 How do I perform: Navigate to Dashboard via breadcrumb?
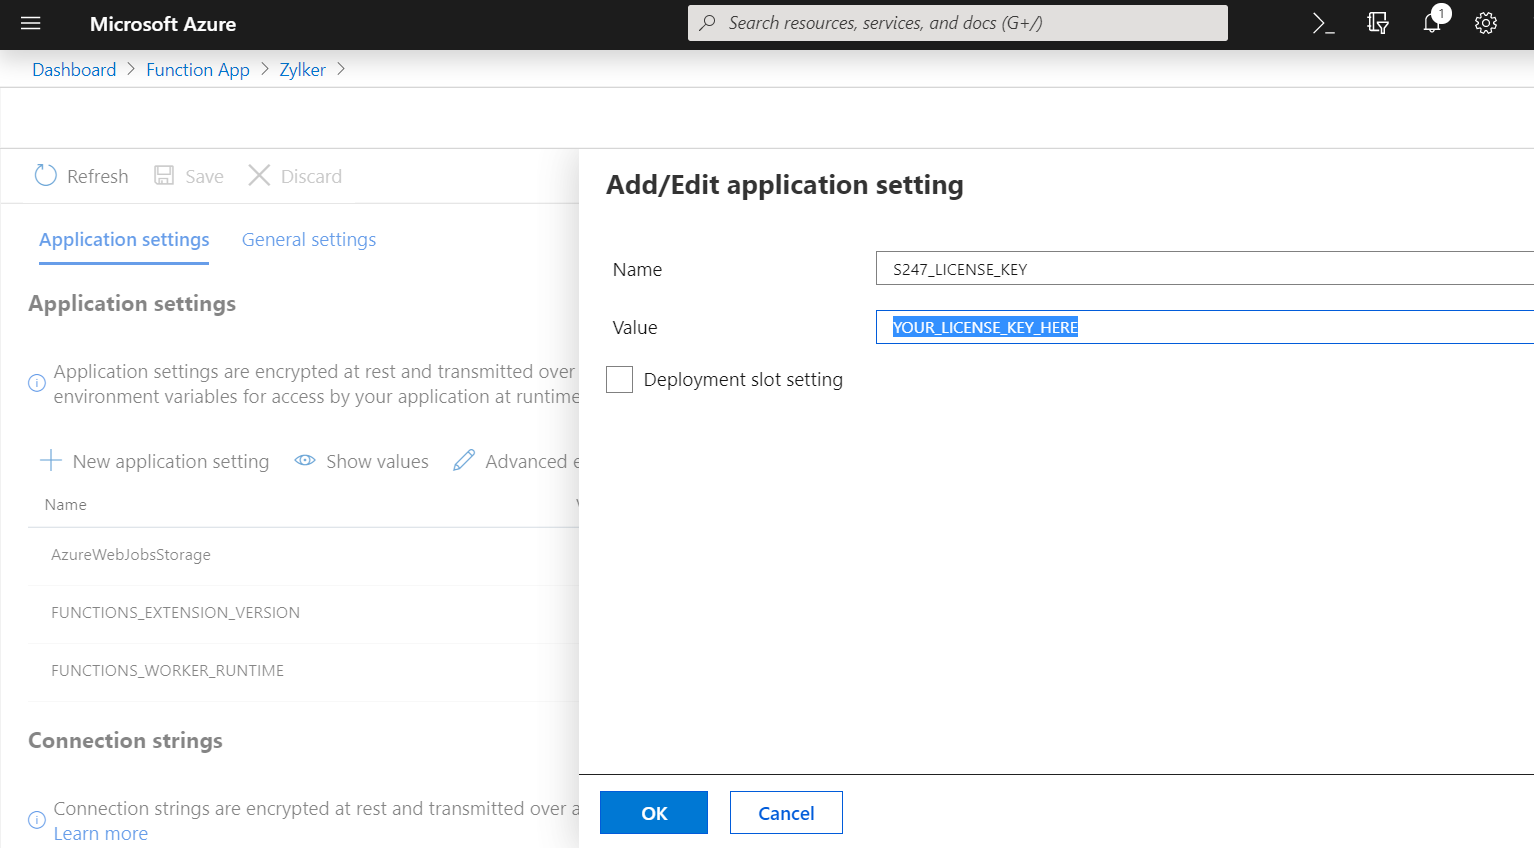(74, 69)
